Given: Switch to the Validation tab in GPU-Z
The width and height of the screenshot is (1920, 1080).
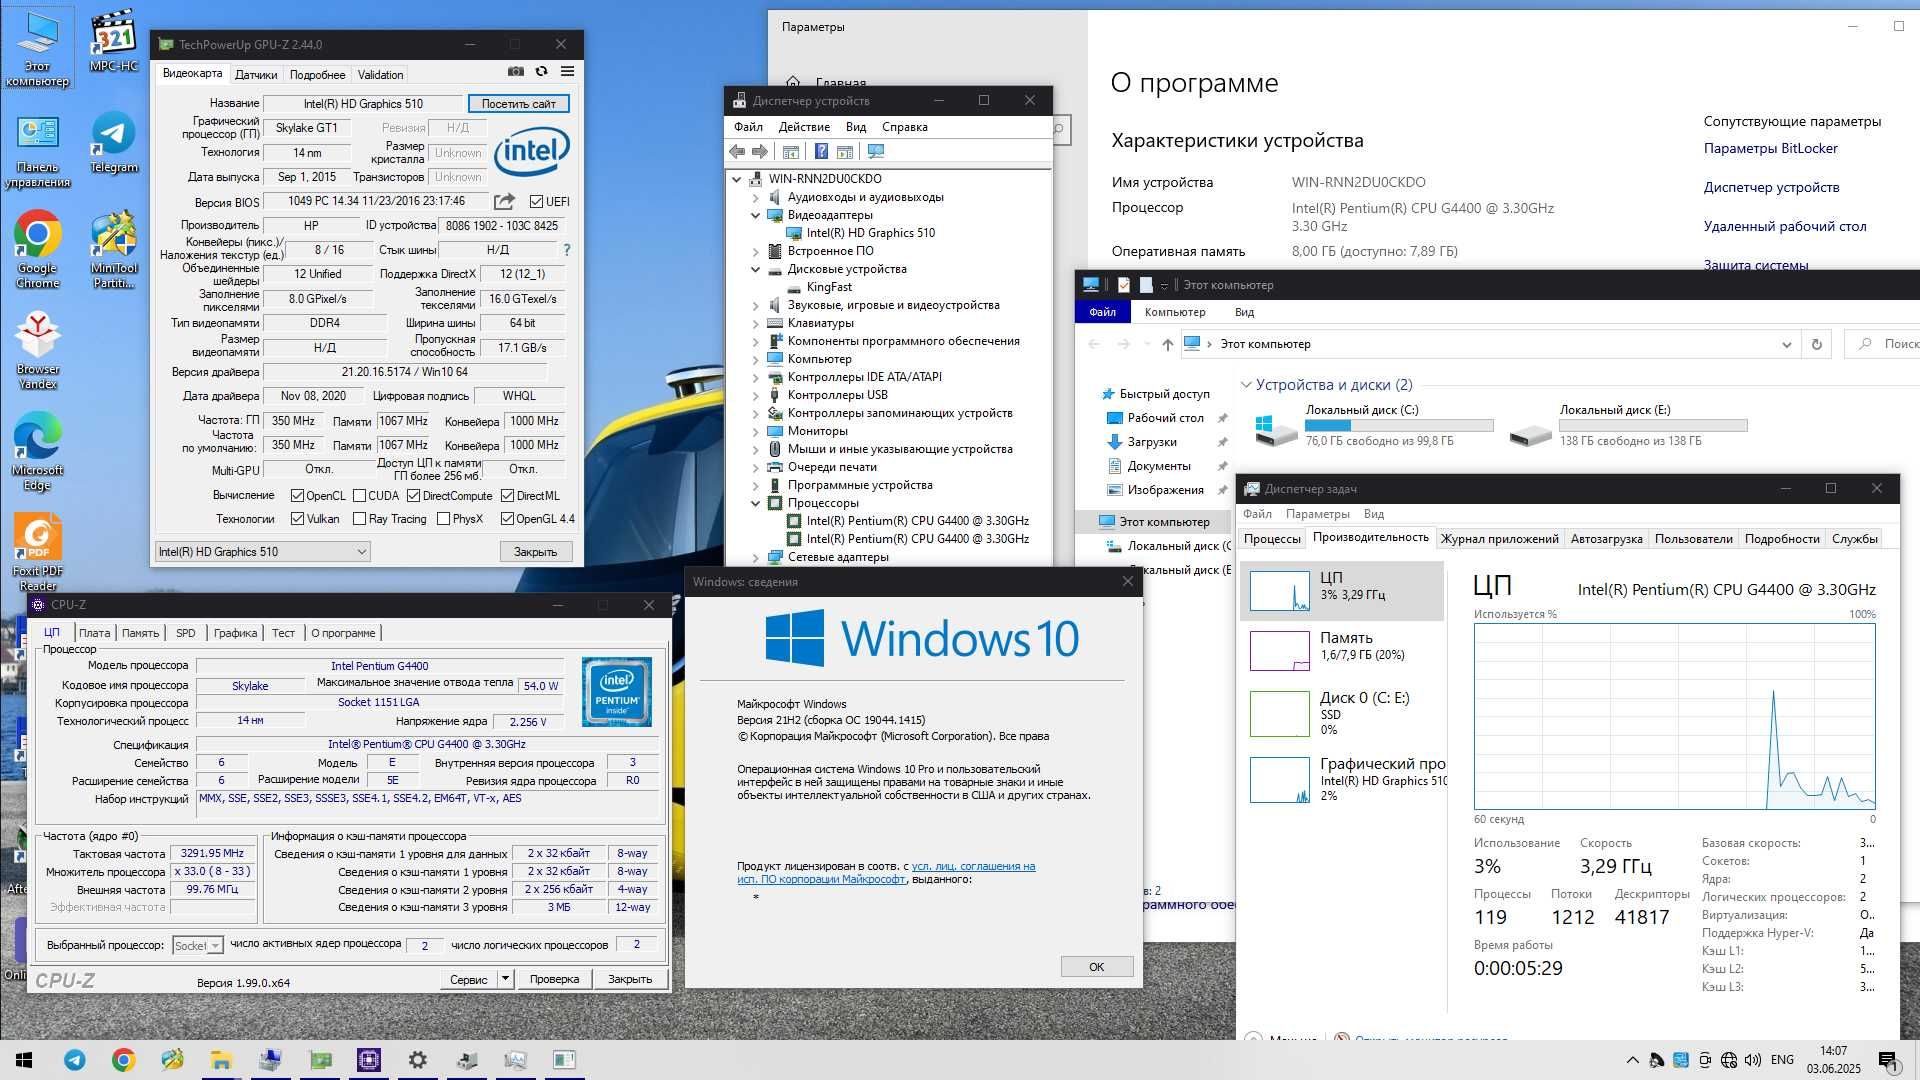Looking at the screenshot, I should point(380,75).
